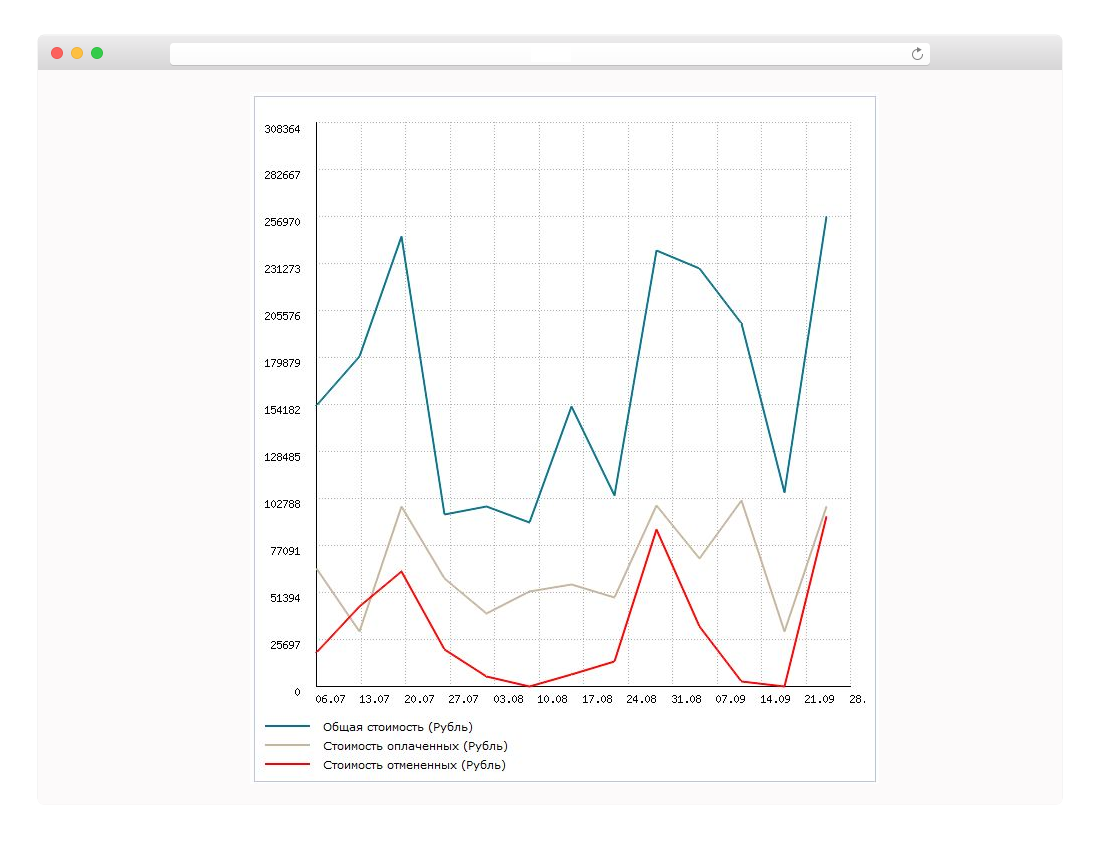1100x845 pixels.
Task: Click the teal line's peak at 20.07
Action: (402, 237)
